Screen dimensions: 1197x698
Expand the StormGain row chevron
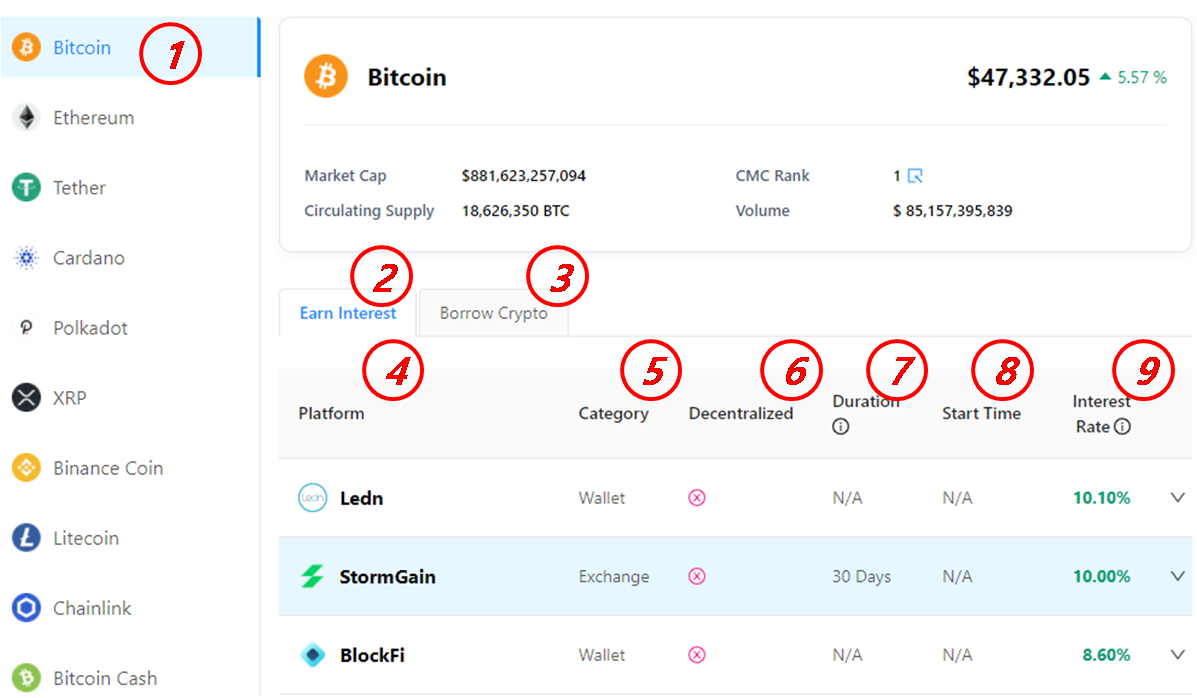[x=1178, y=577]
